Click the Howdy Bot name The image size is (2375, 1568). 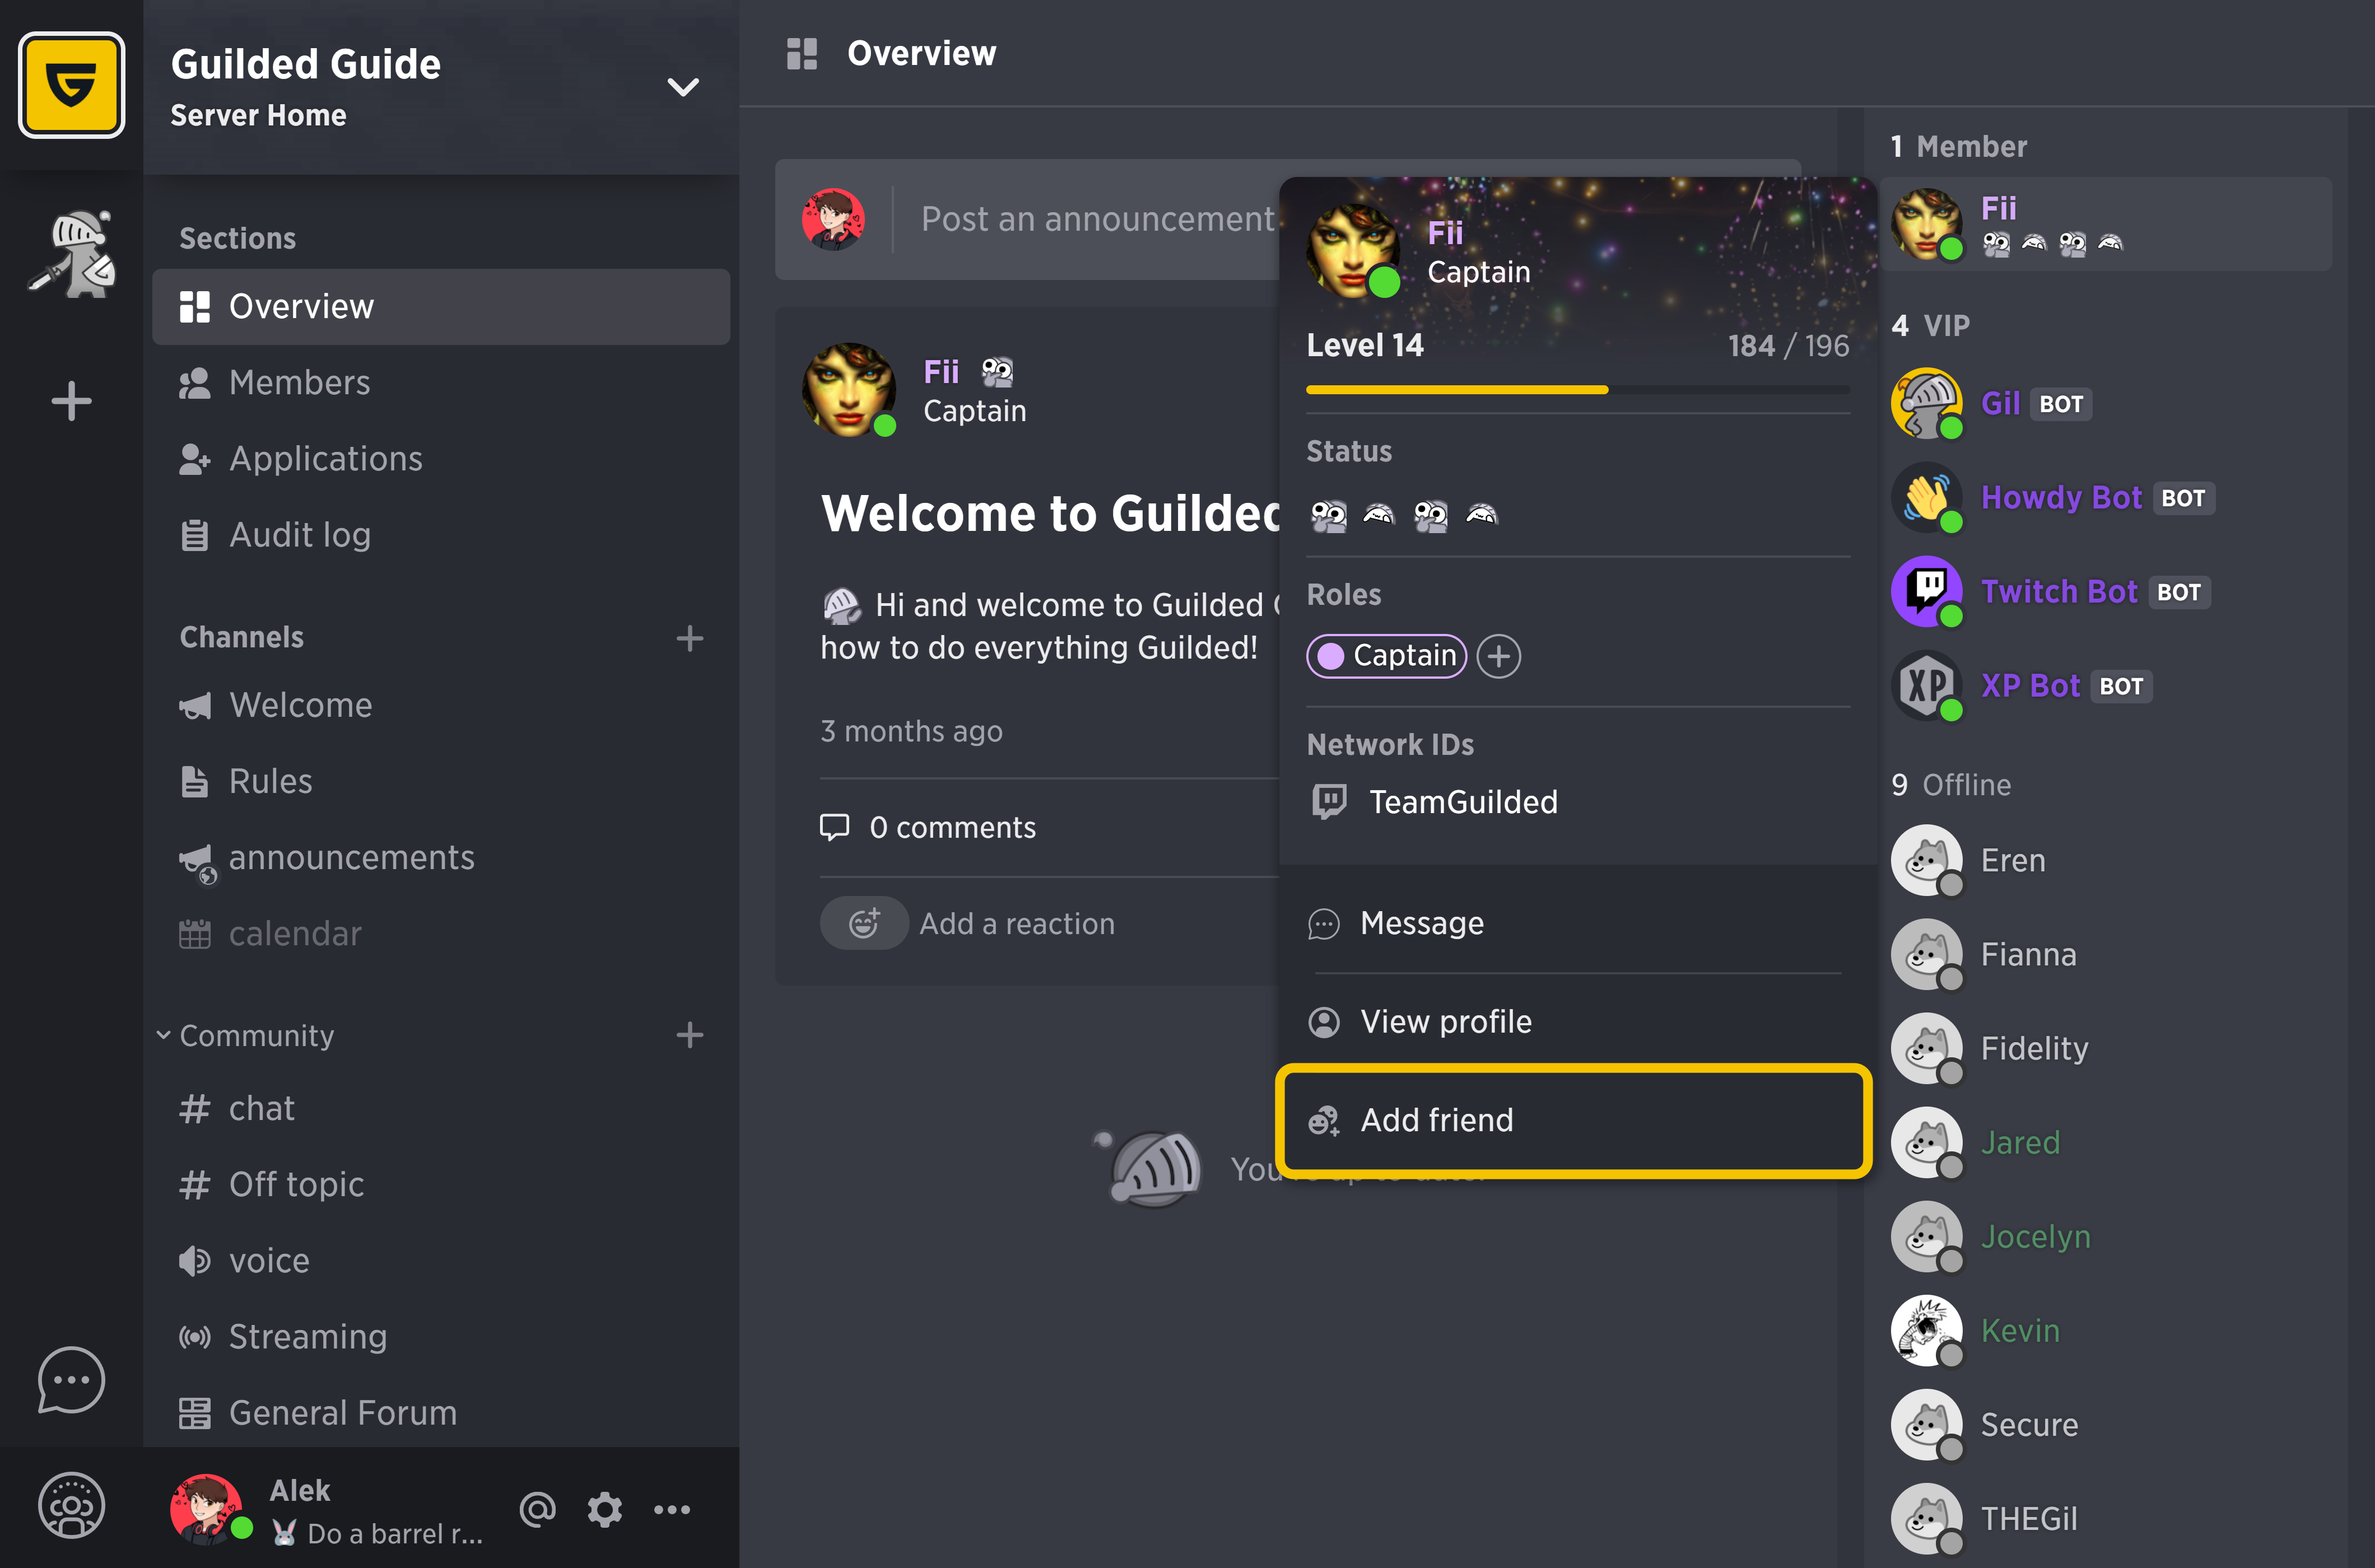coord(2061,497)
